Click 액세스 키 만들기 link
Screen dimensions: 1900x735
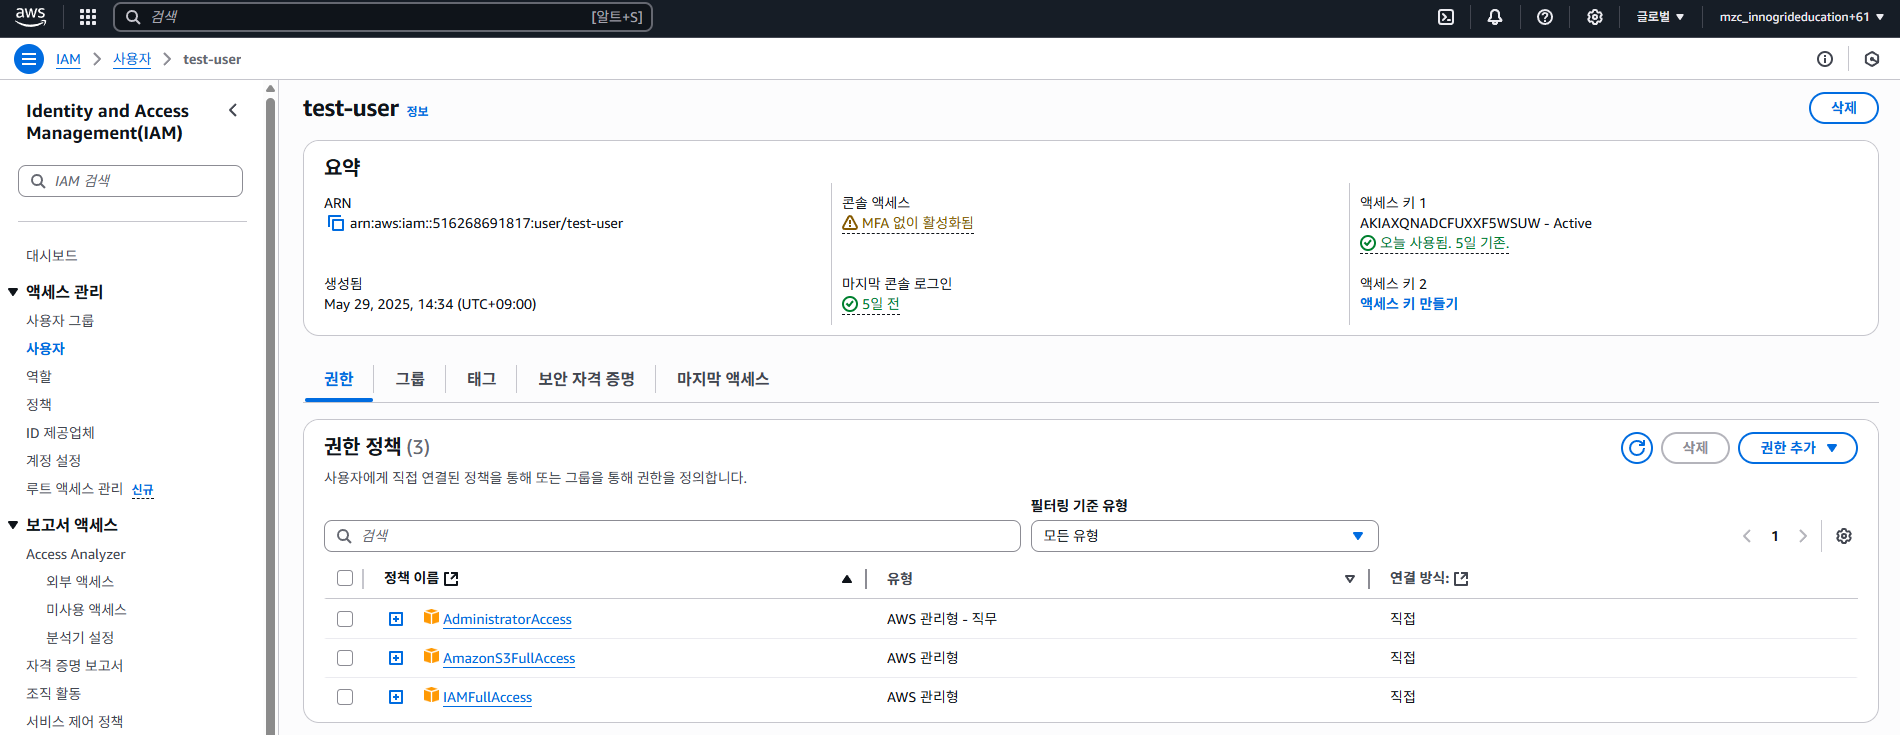coord(1409,303)
